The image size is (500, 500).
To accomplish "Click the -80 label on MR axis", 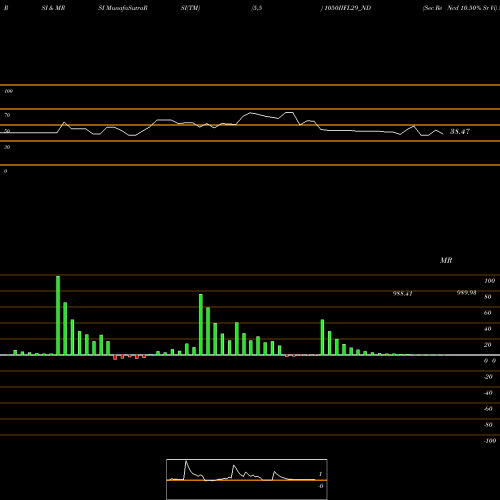I will point(488,425).
